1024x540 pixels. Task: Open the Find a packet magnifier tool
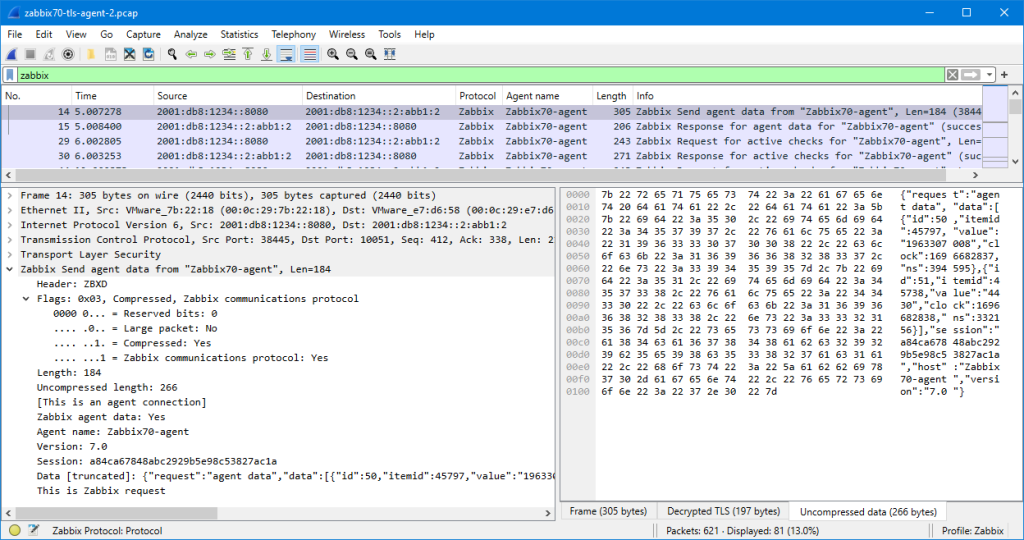(x=172, y=54)
